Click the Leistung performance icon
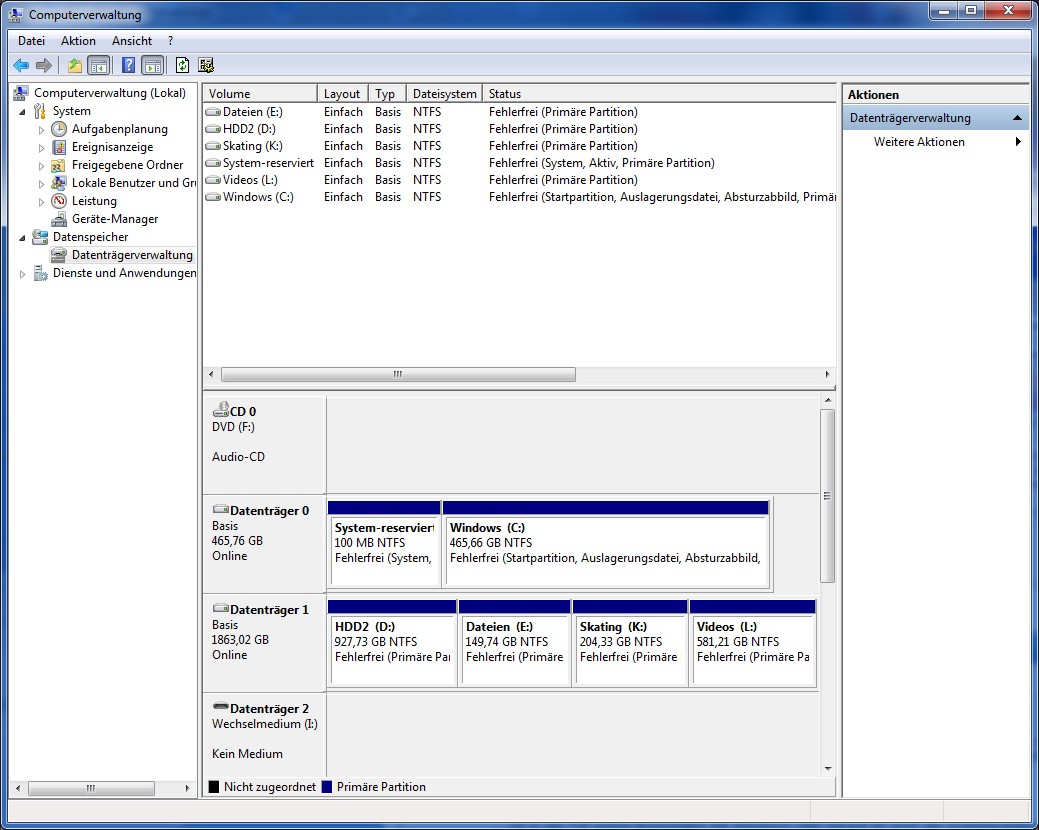Image resolution: width=1039 pixels, height=830 pixels. tap(59, 201)
